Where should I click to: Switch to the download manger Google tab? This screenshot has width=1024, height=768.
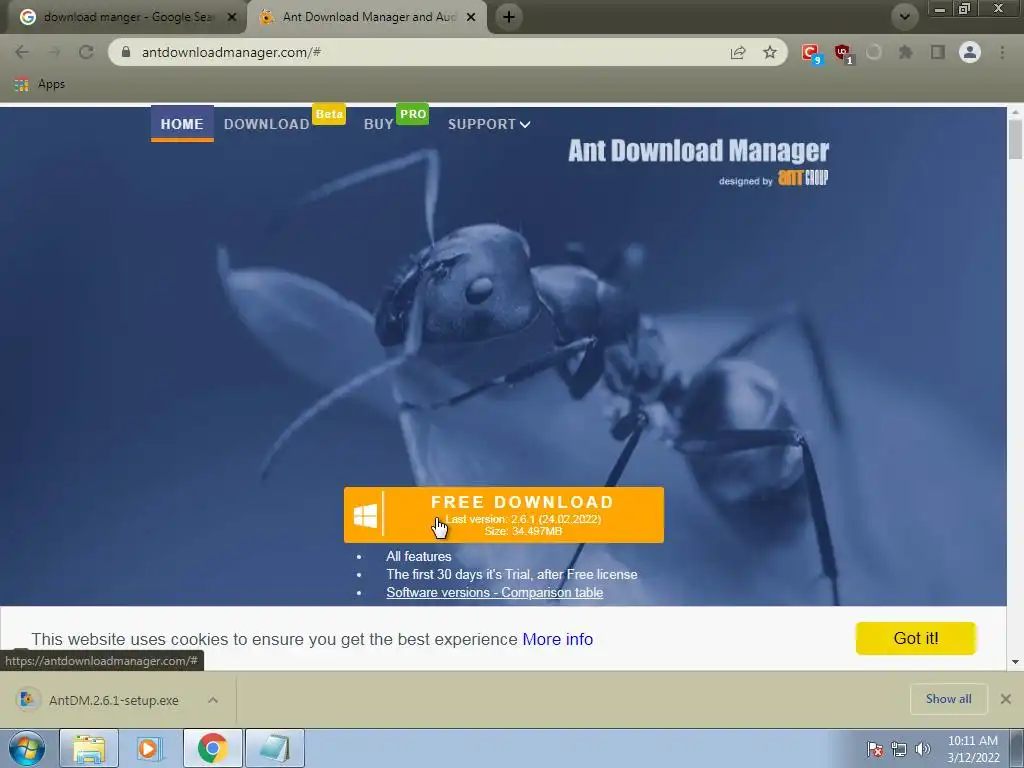[124, 17]
